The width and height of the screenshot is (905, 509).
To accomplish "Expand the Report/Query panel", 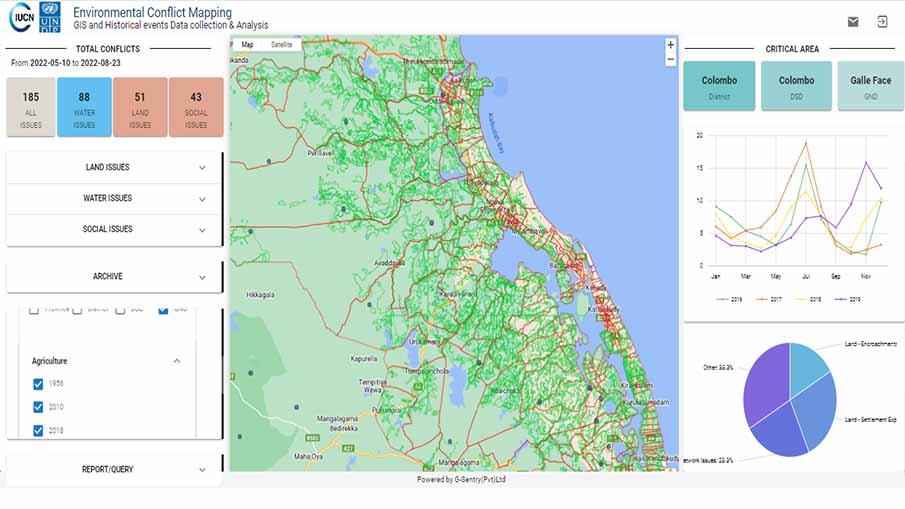I will coord(114,469).
